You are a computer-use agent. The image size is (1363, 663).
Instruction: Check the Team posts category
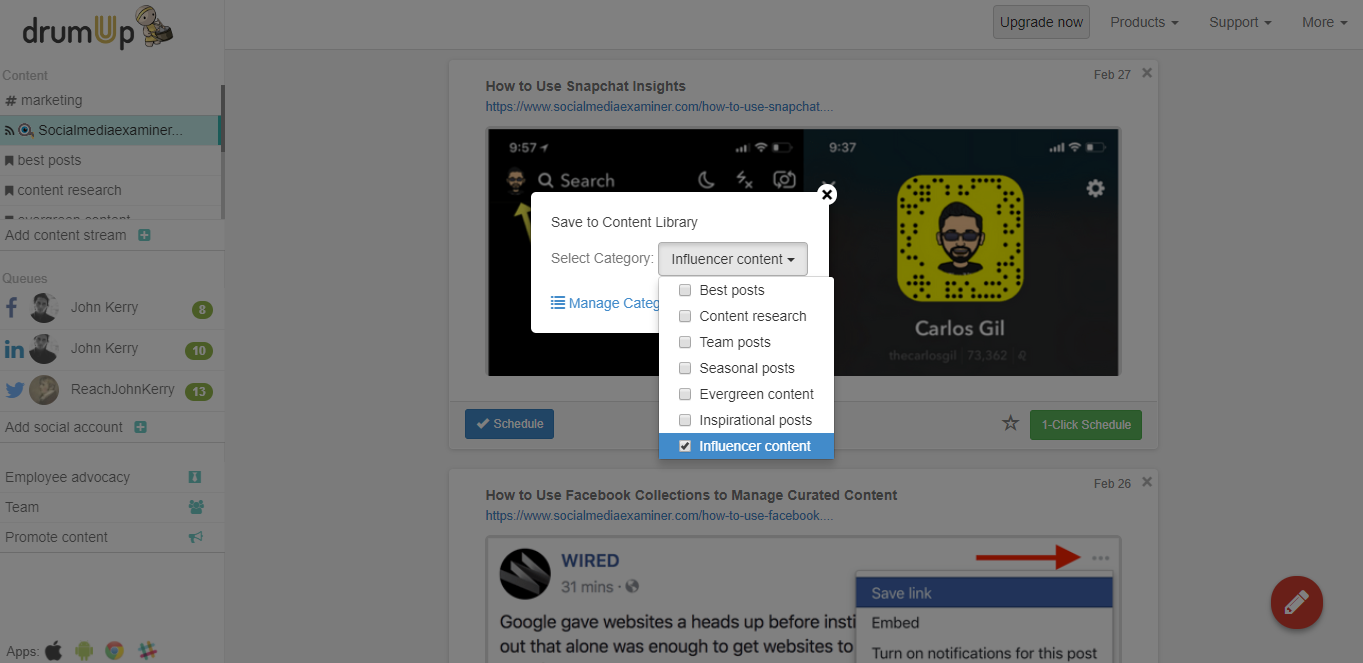[x=685, y=342]
